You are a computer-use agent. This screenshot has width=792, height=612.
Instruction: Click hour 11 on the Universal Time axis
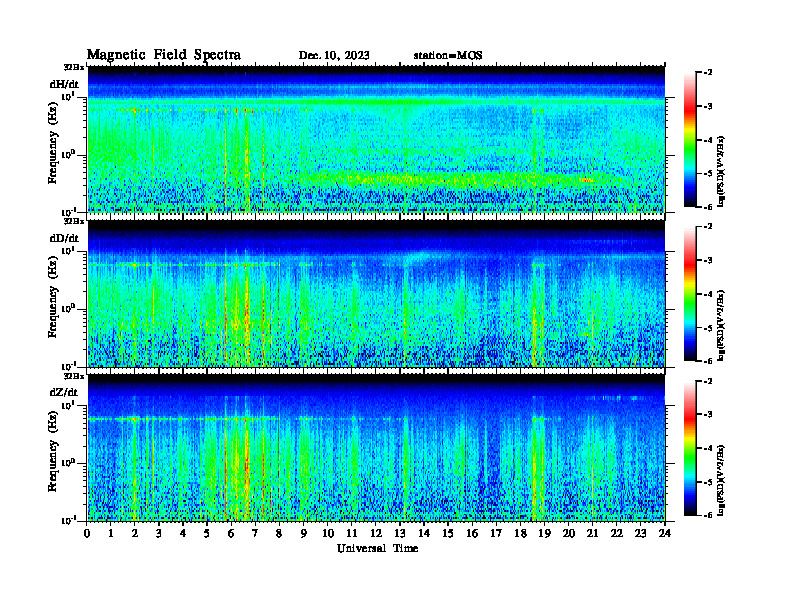(352, 534)
